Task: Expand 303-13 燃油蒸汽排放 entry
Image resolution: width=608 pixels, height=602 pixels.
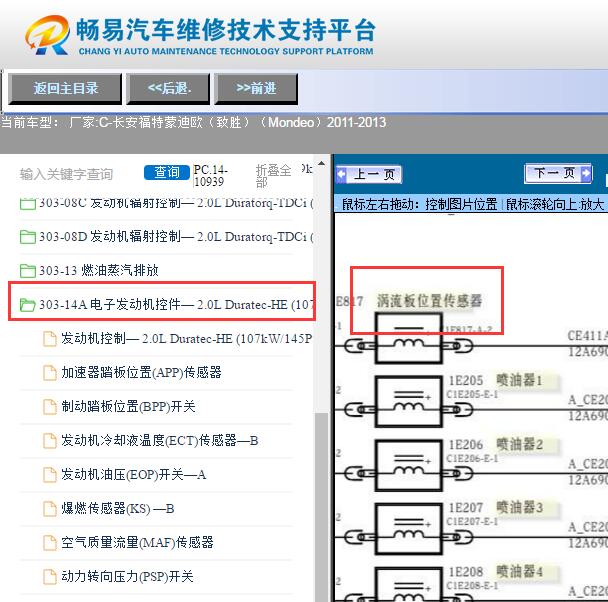Action: [99, 270]
